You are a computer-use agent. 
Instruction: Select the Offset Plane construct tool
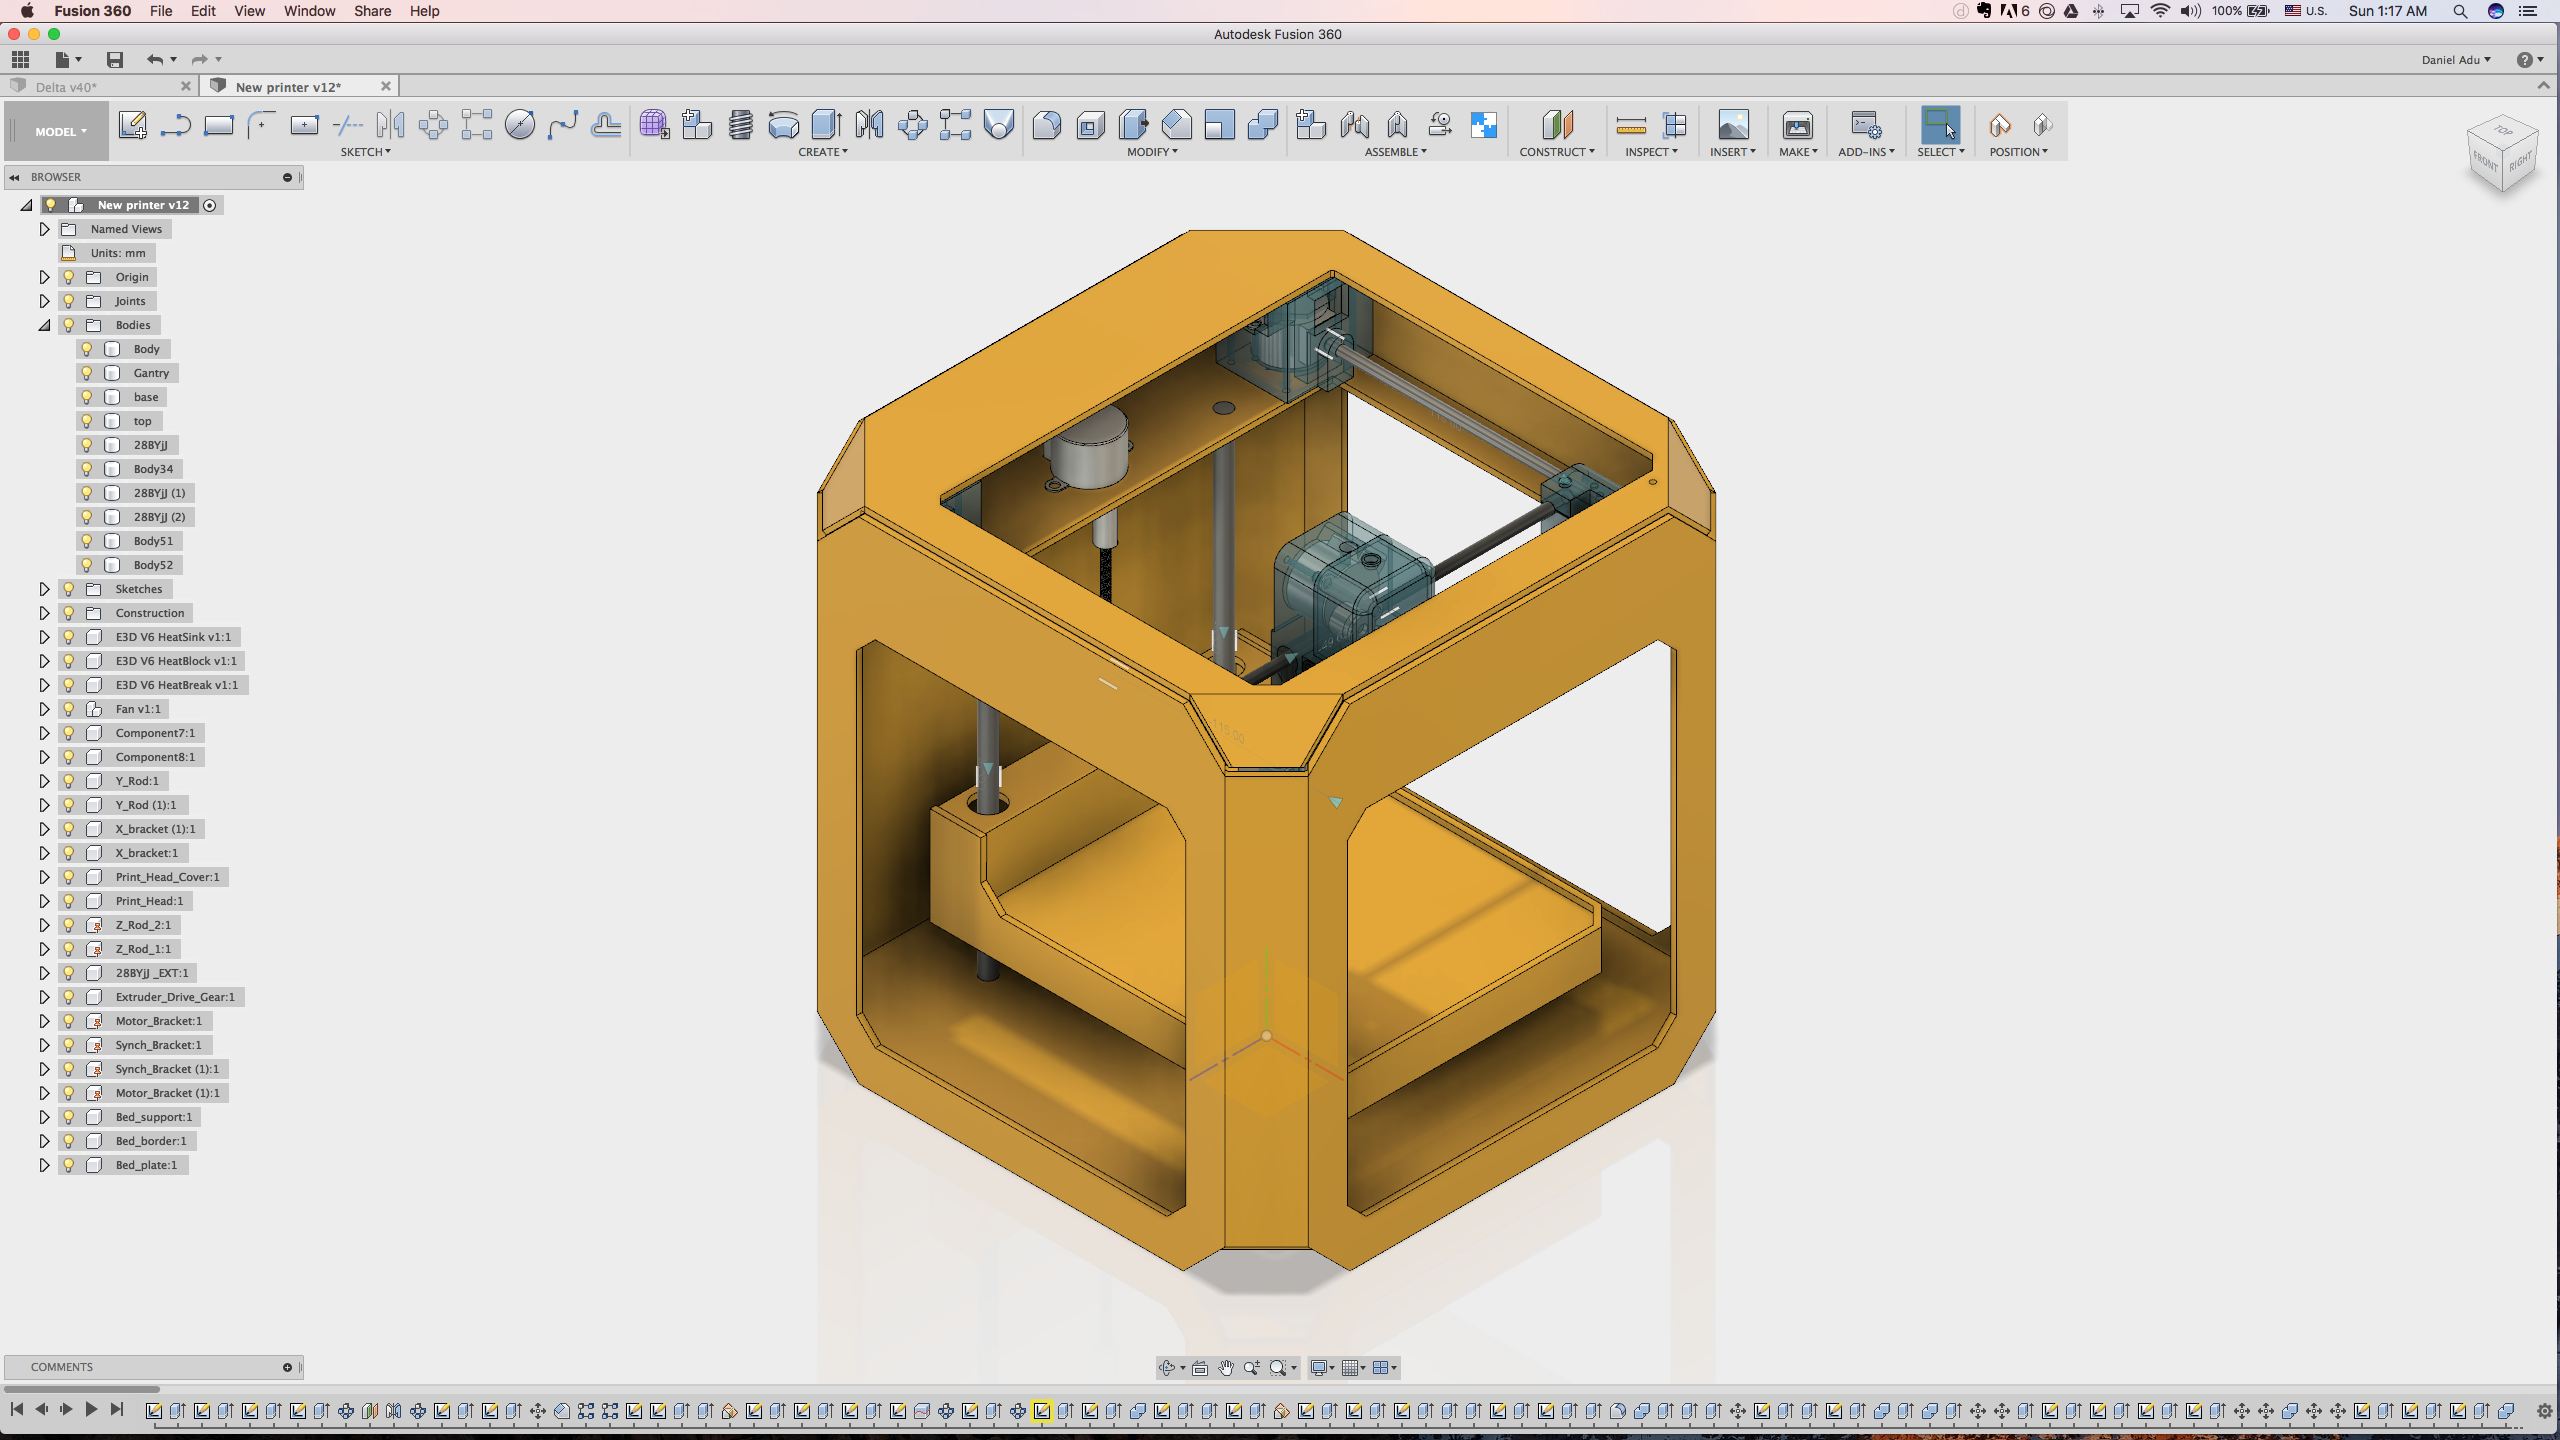click(1557, 125)
